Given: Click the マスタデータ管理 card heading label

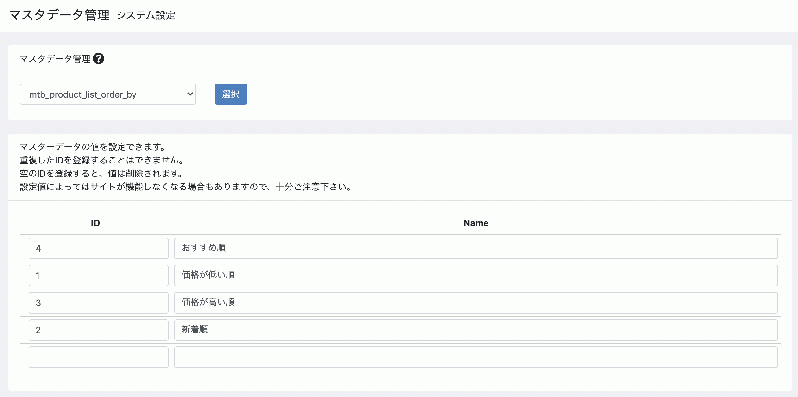Looking at the screenshot, I should 55,59.
